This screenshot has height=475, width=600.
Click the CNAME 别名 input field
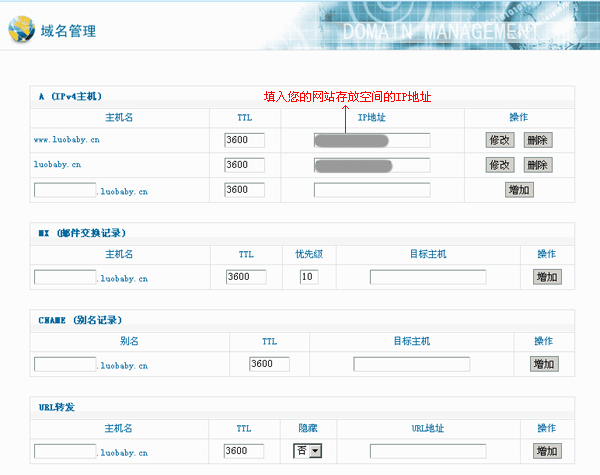click(x=65, y=364)
